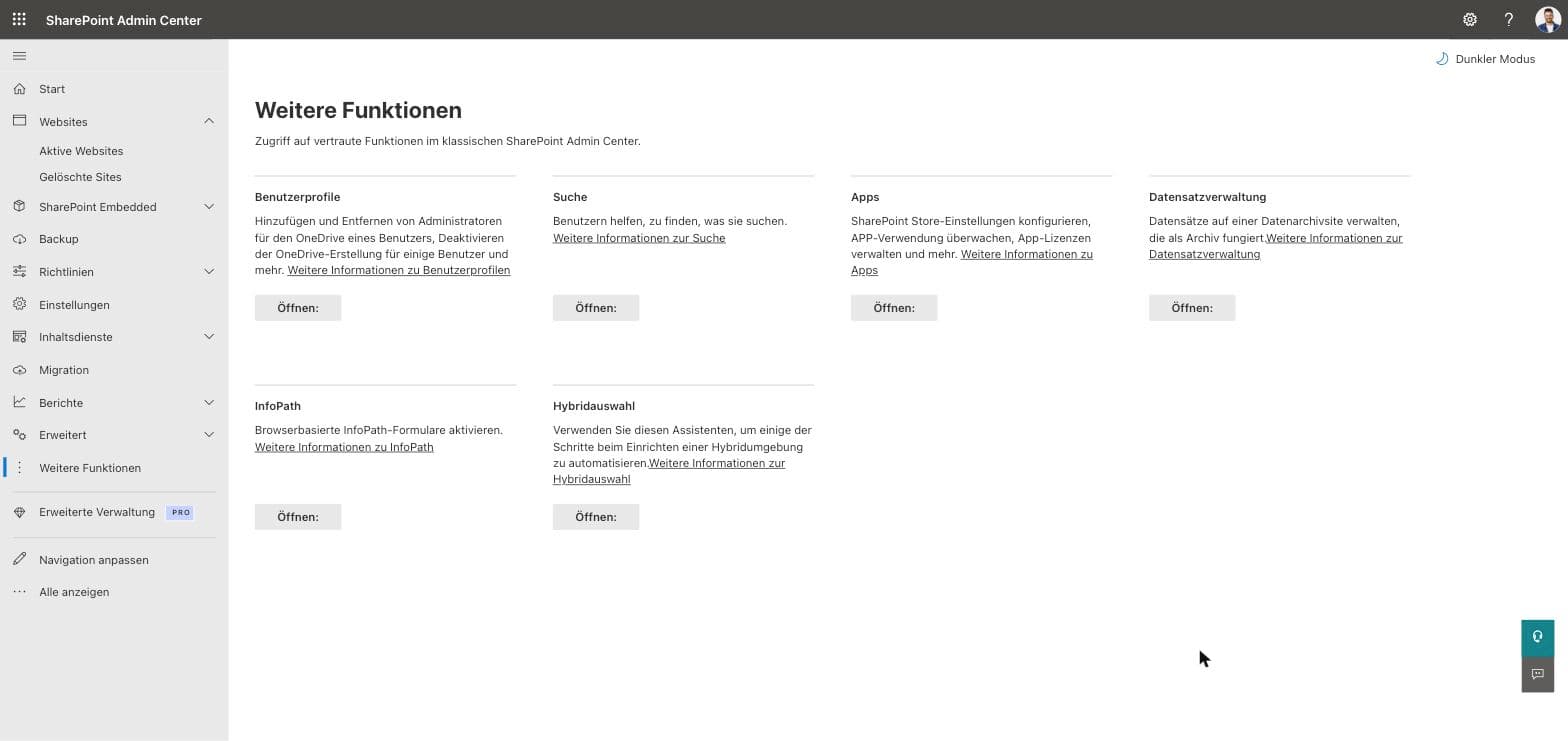Click the PRO badge
1568x741 pixels.
(181, 512)
